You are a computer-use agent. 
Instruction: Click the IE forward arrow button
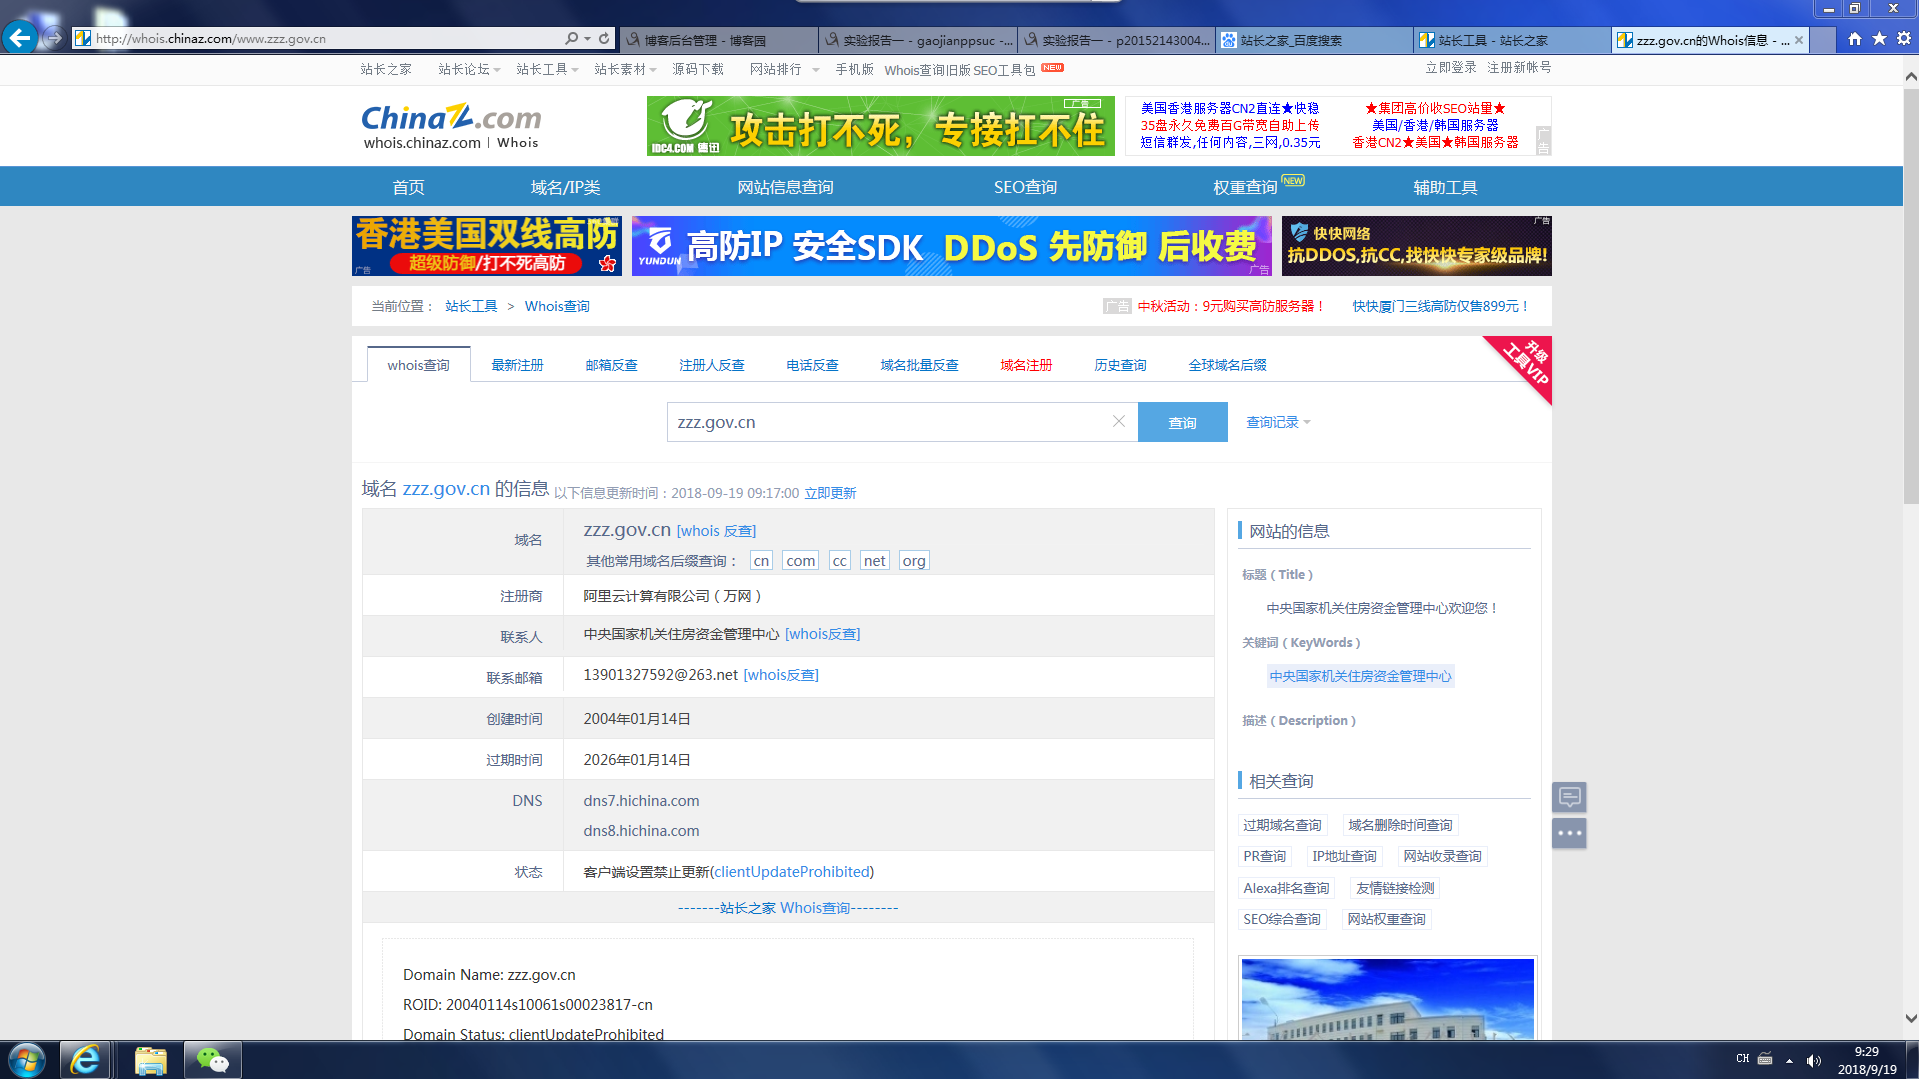[x=54, y=38]
